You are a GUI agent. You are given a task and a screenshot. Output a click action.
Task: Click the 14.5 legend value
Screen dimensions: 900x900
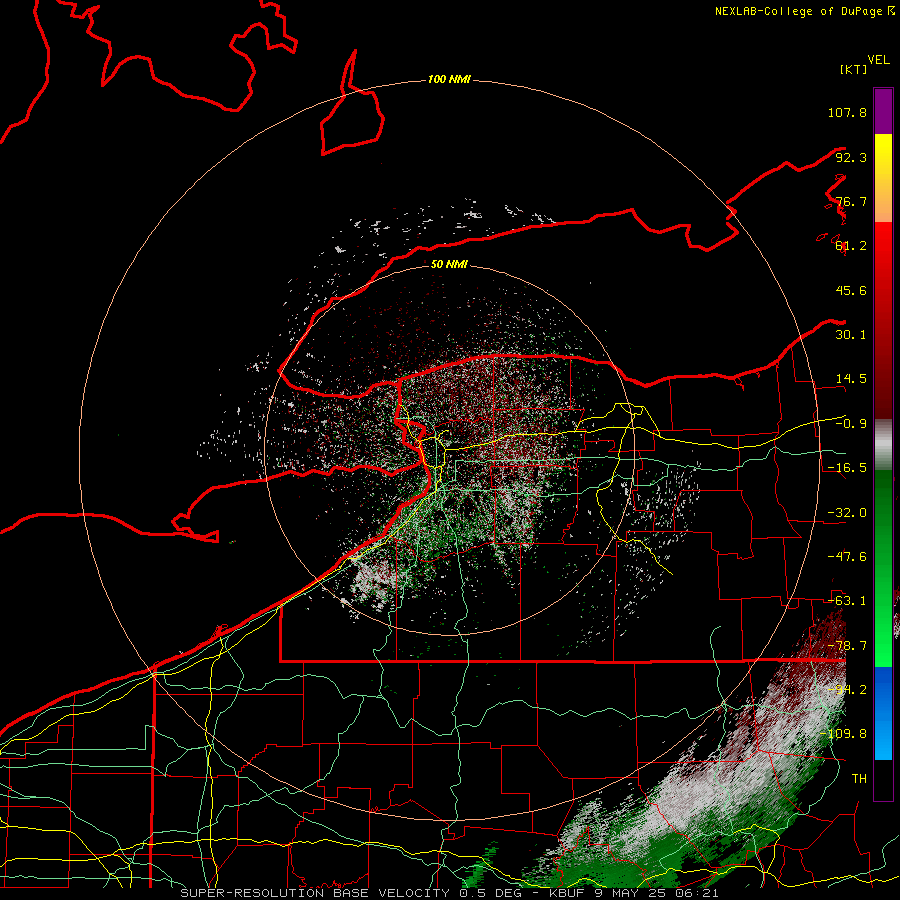(851, 379)
